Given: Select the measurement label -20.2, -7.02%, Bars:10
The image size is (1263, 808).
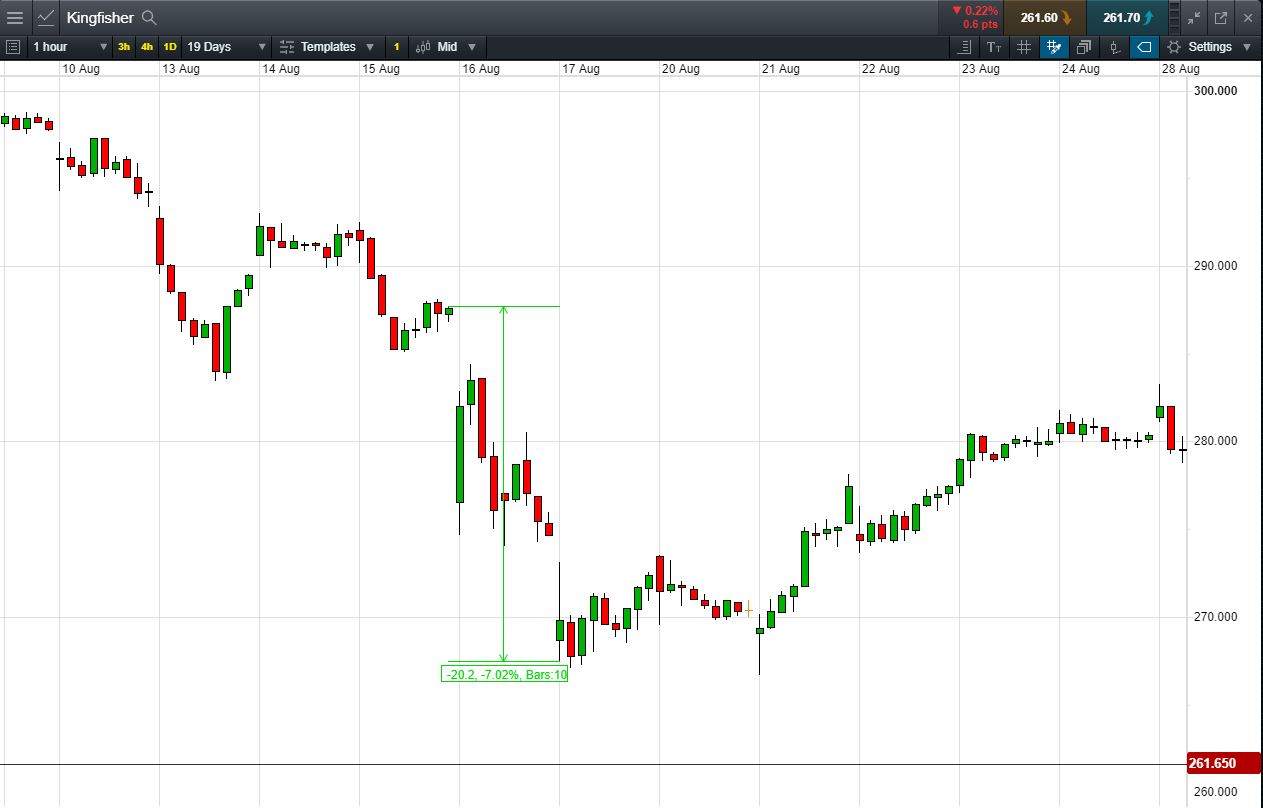Looking at the screenshot, I should [505, 674].
